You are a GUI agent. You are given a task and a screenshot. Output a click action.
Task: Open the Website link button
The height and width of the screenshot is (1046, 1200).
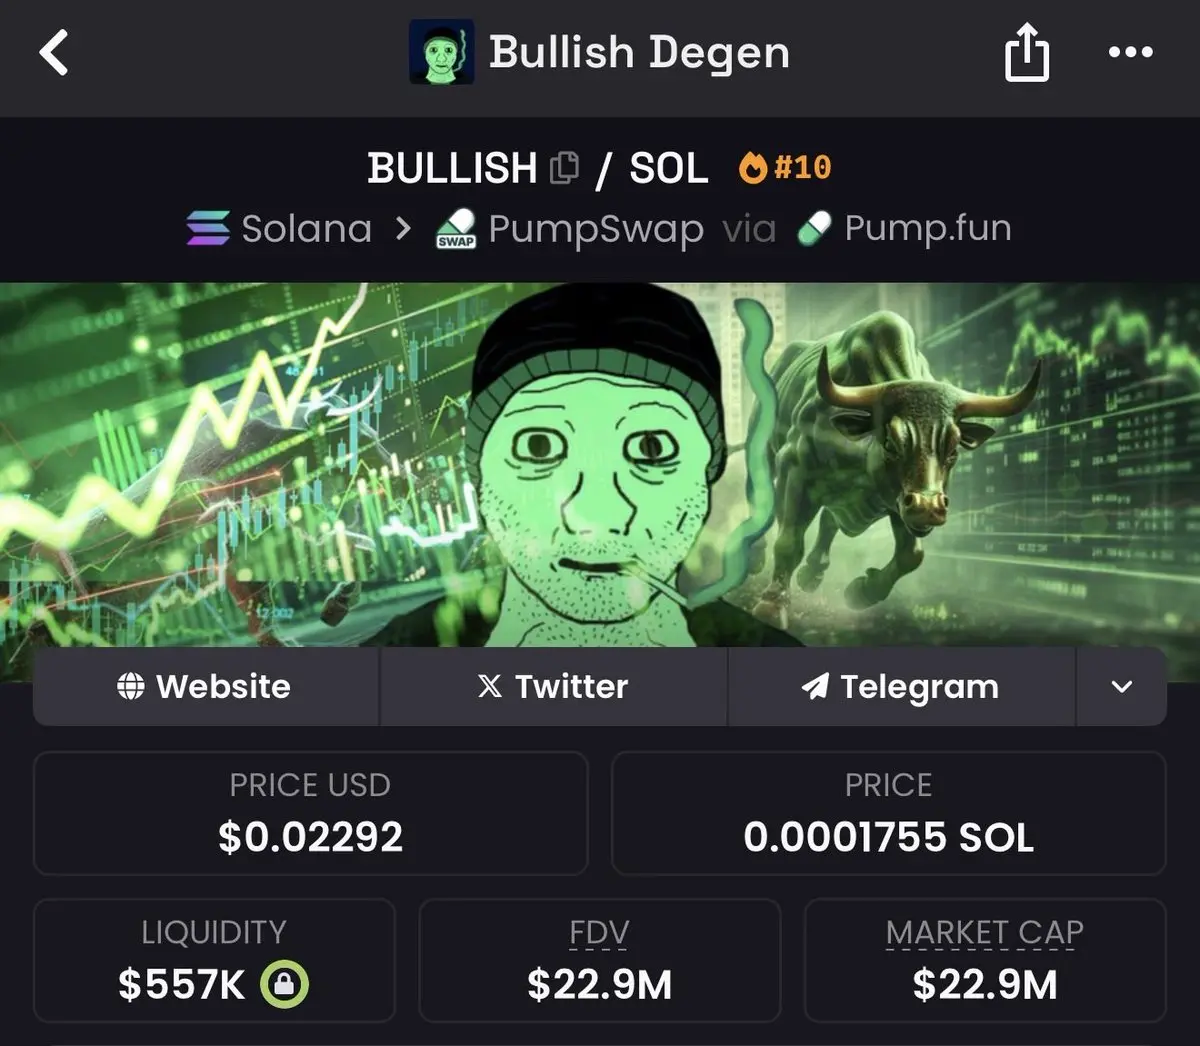point(206,687)
